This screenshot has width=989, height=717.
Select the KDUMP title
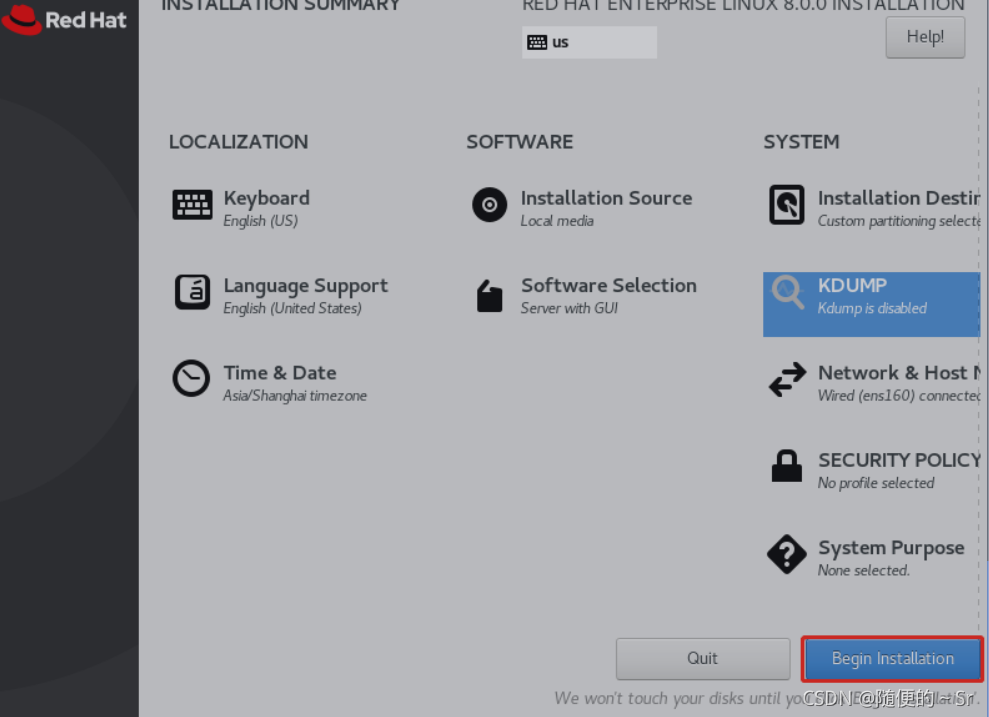click(852, 286)
